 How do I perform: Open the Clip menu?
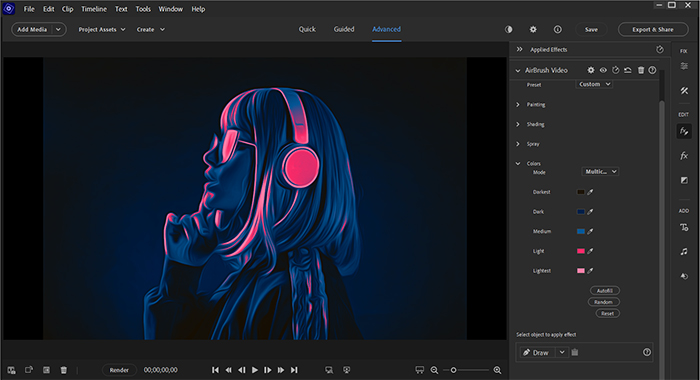click(67, 9)
